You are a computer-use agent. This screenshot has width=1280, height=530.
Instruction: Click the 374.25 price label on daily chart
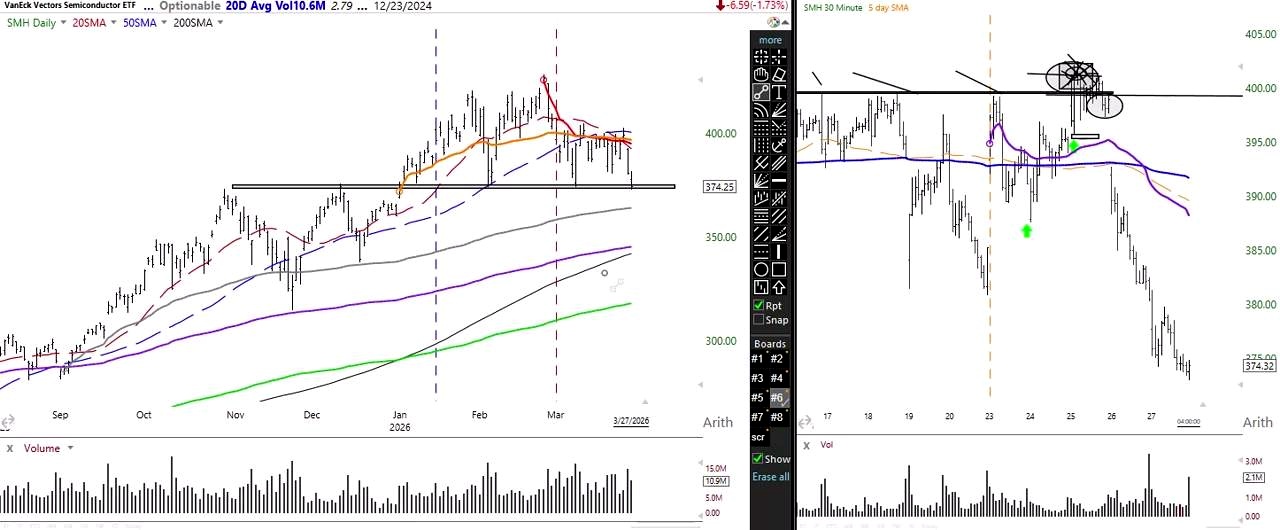tap(720, 187)
